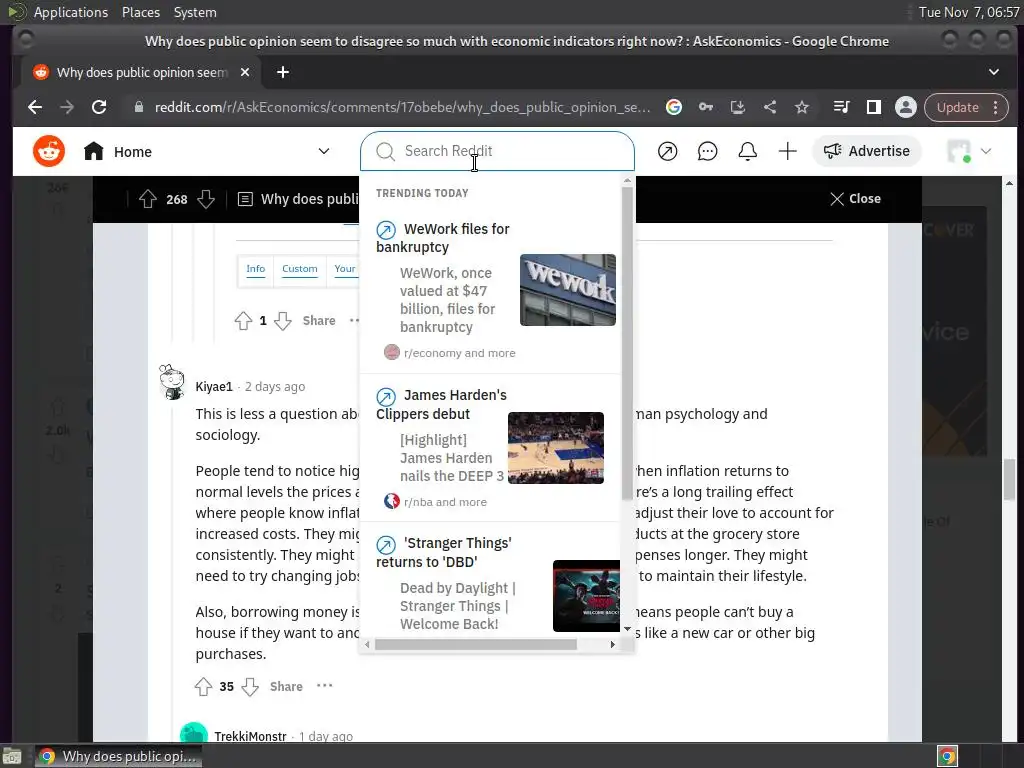Downvote Kiyae1's comment with 35 points

point(250,686)
